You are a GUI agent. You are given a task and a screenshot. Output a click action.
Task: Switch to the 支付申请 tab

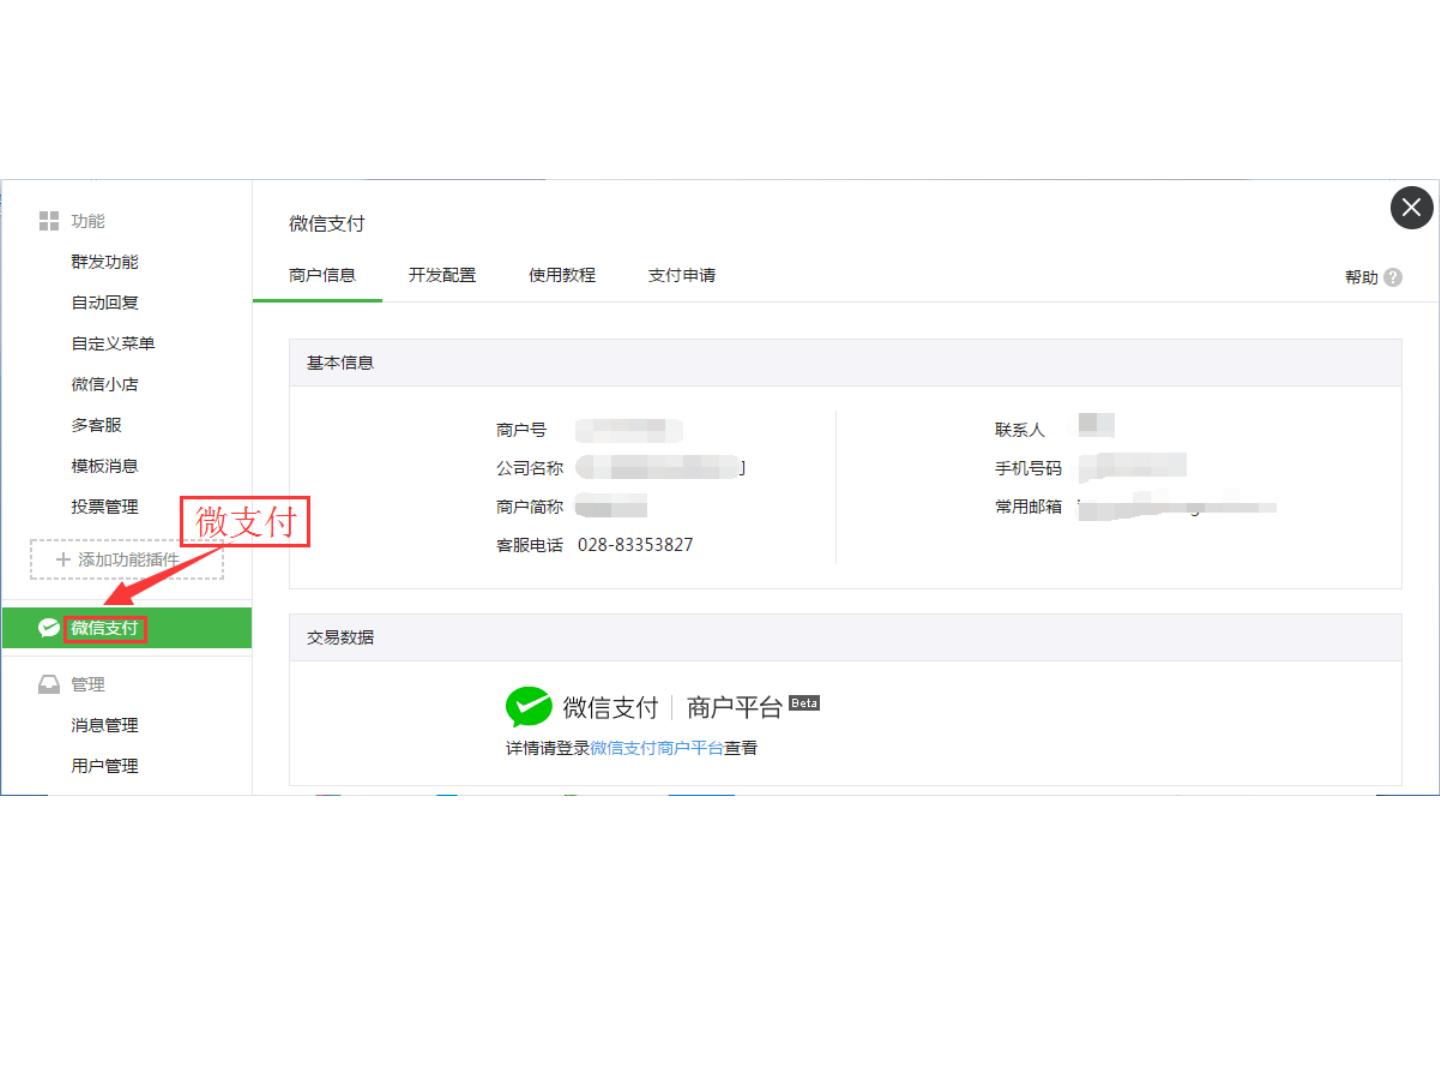tap(682, 275)
